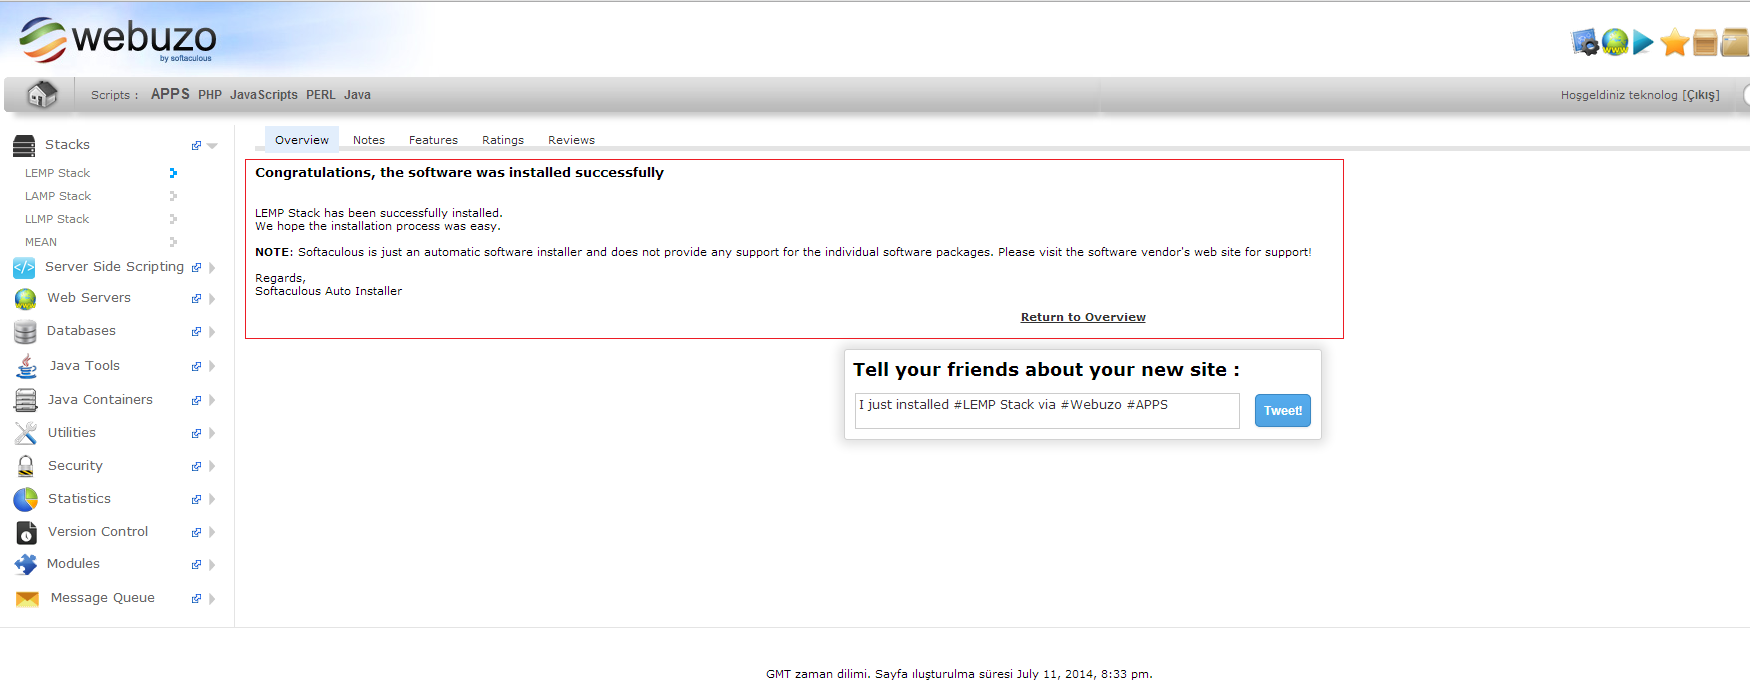Viewport: 1750px width, 698px height.
Task: Select LAMP Stack in the sidebar
Action: tap(58, 196)
